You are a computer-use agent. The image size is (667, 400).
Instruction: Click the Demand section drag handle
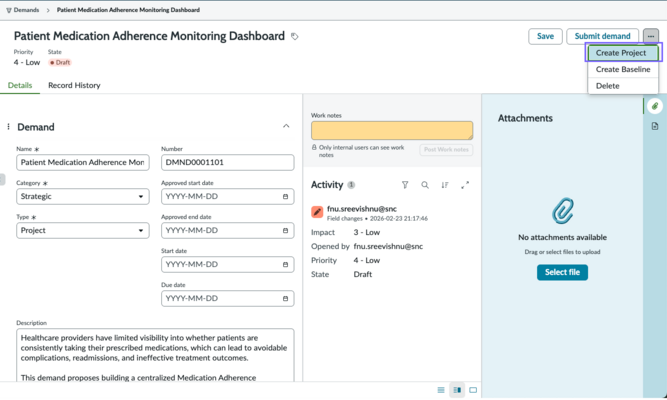click(8, 127)
